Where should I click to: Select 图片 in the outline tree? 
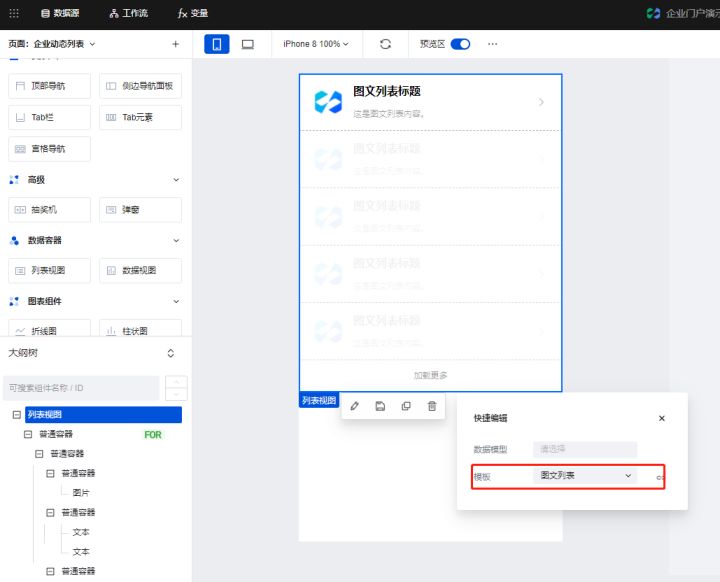point(81,493)
